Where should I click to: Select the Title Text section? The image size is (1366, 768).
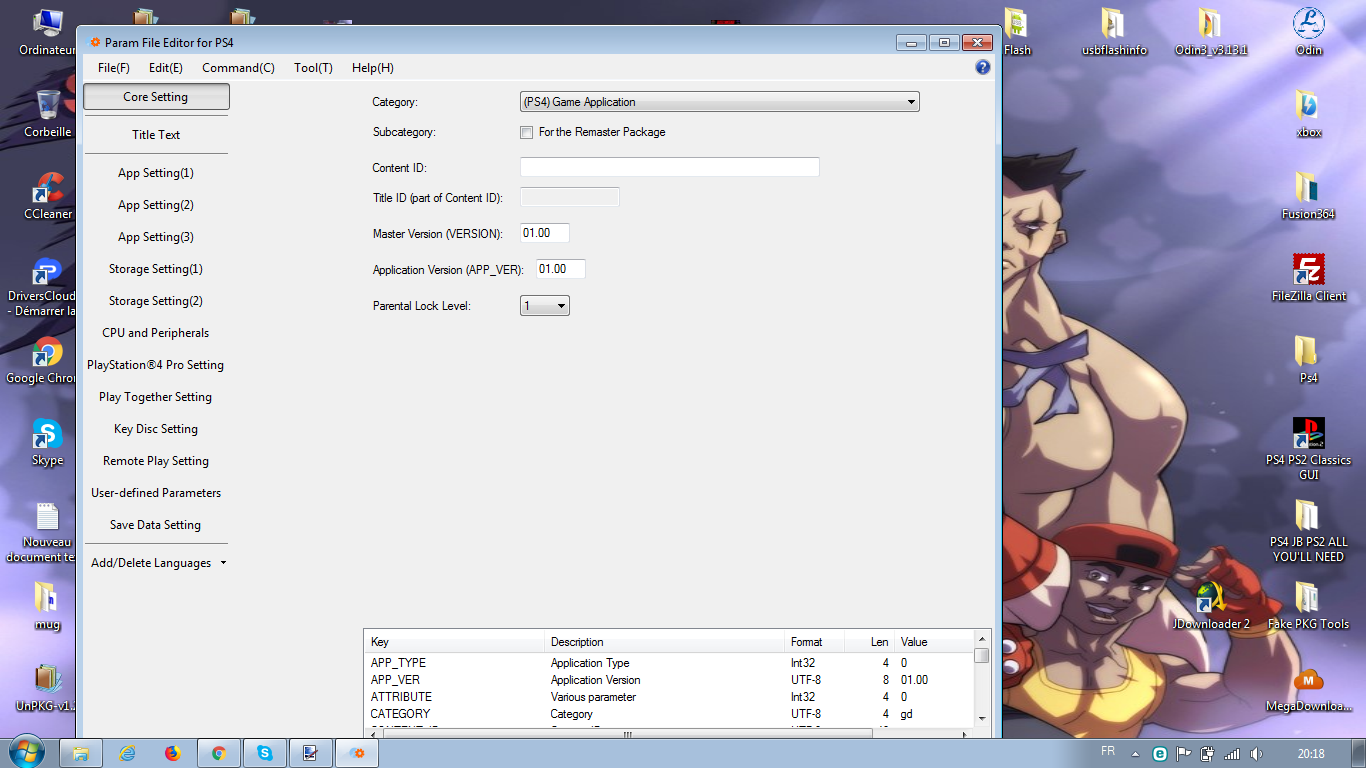(x=156, y=135)
